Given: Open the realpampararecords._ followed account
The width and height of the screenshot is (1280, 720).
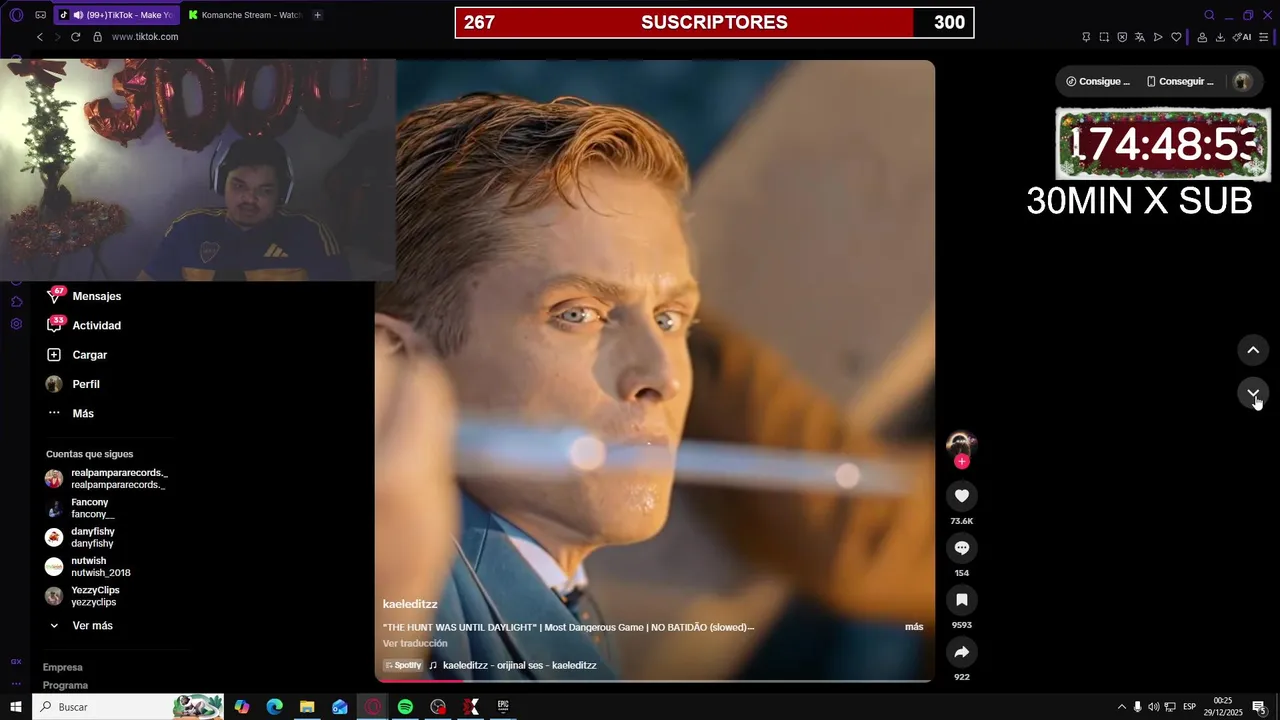Looking at the screenshot, I should pyautogui.click(x=107, y=479).
